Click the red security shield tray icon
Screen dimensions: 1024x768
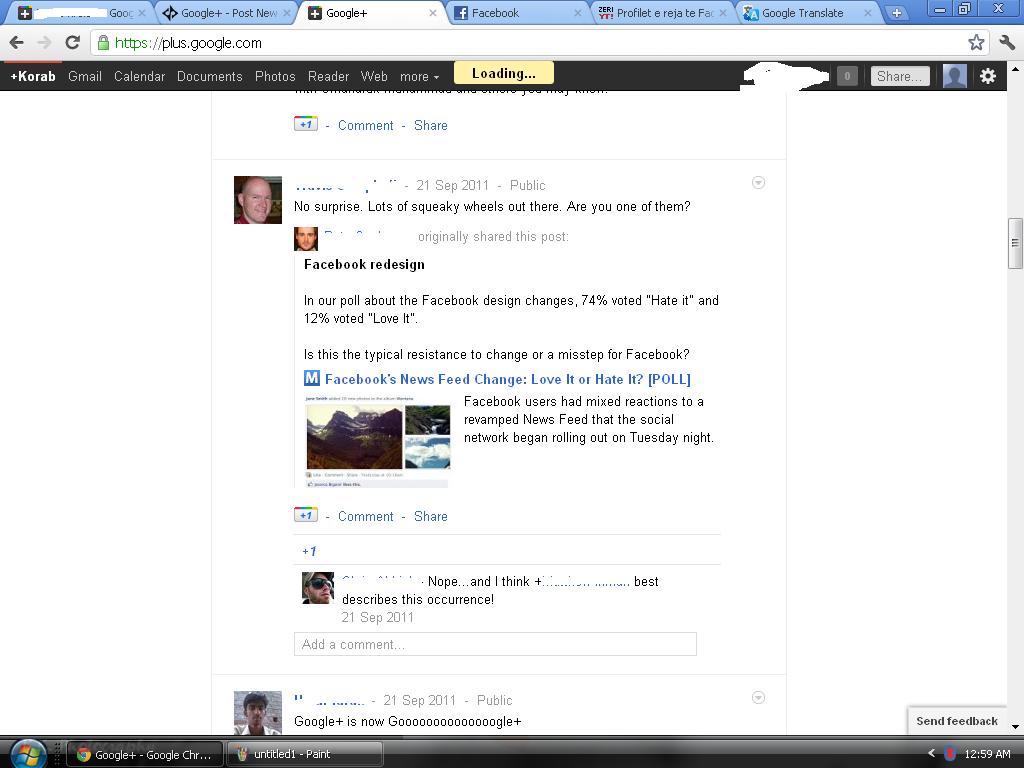[x=950, y=754]
